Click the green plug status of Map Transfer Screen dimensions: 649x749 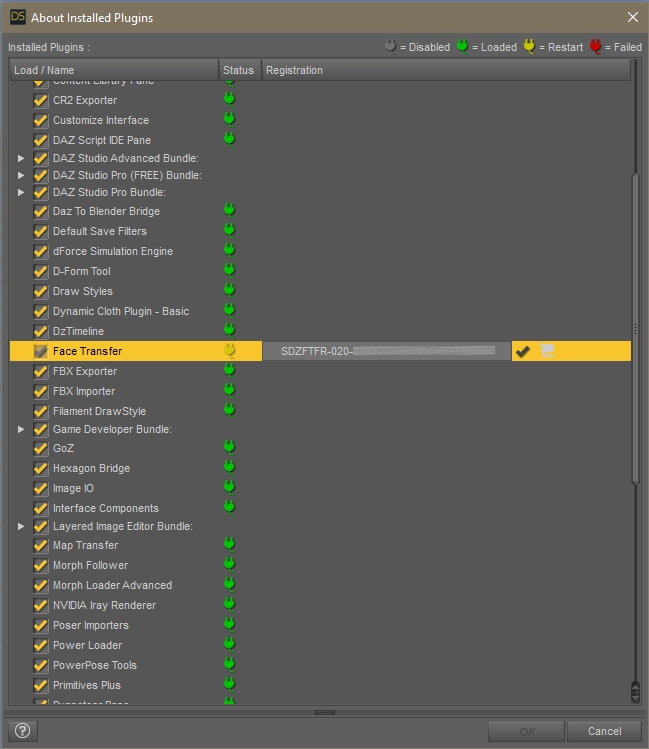coord(230,545)
